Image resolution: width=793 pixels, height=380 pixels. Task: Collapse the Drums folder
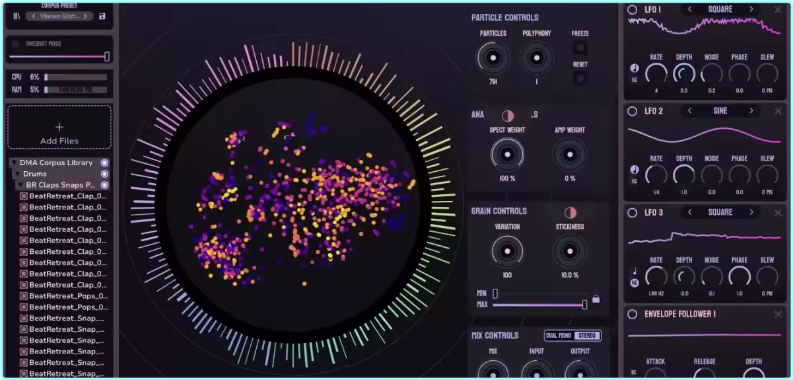(18, 174)
